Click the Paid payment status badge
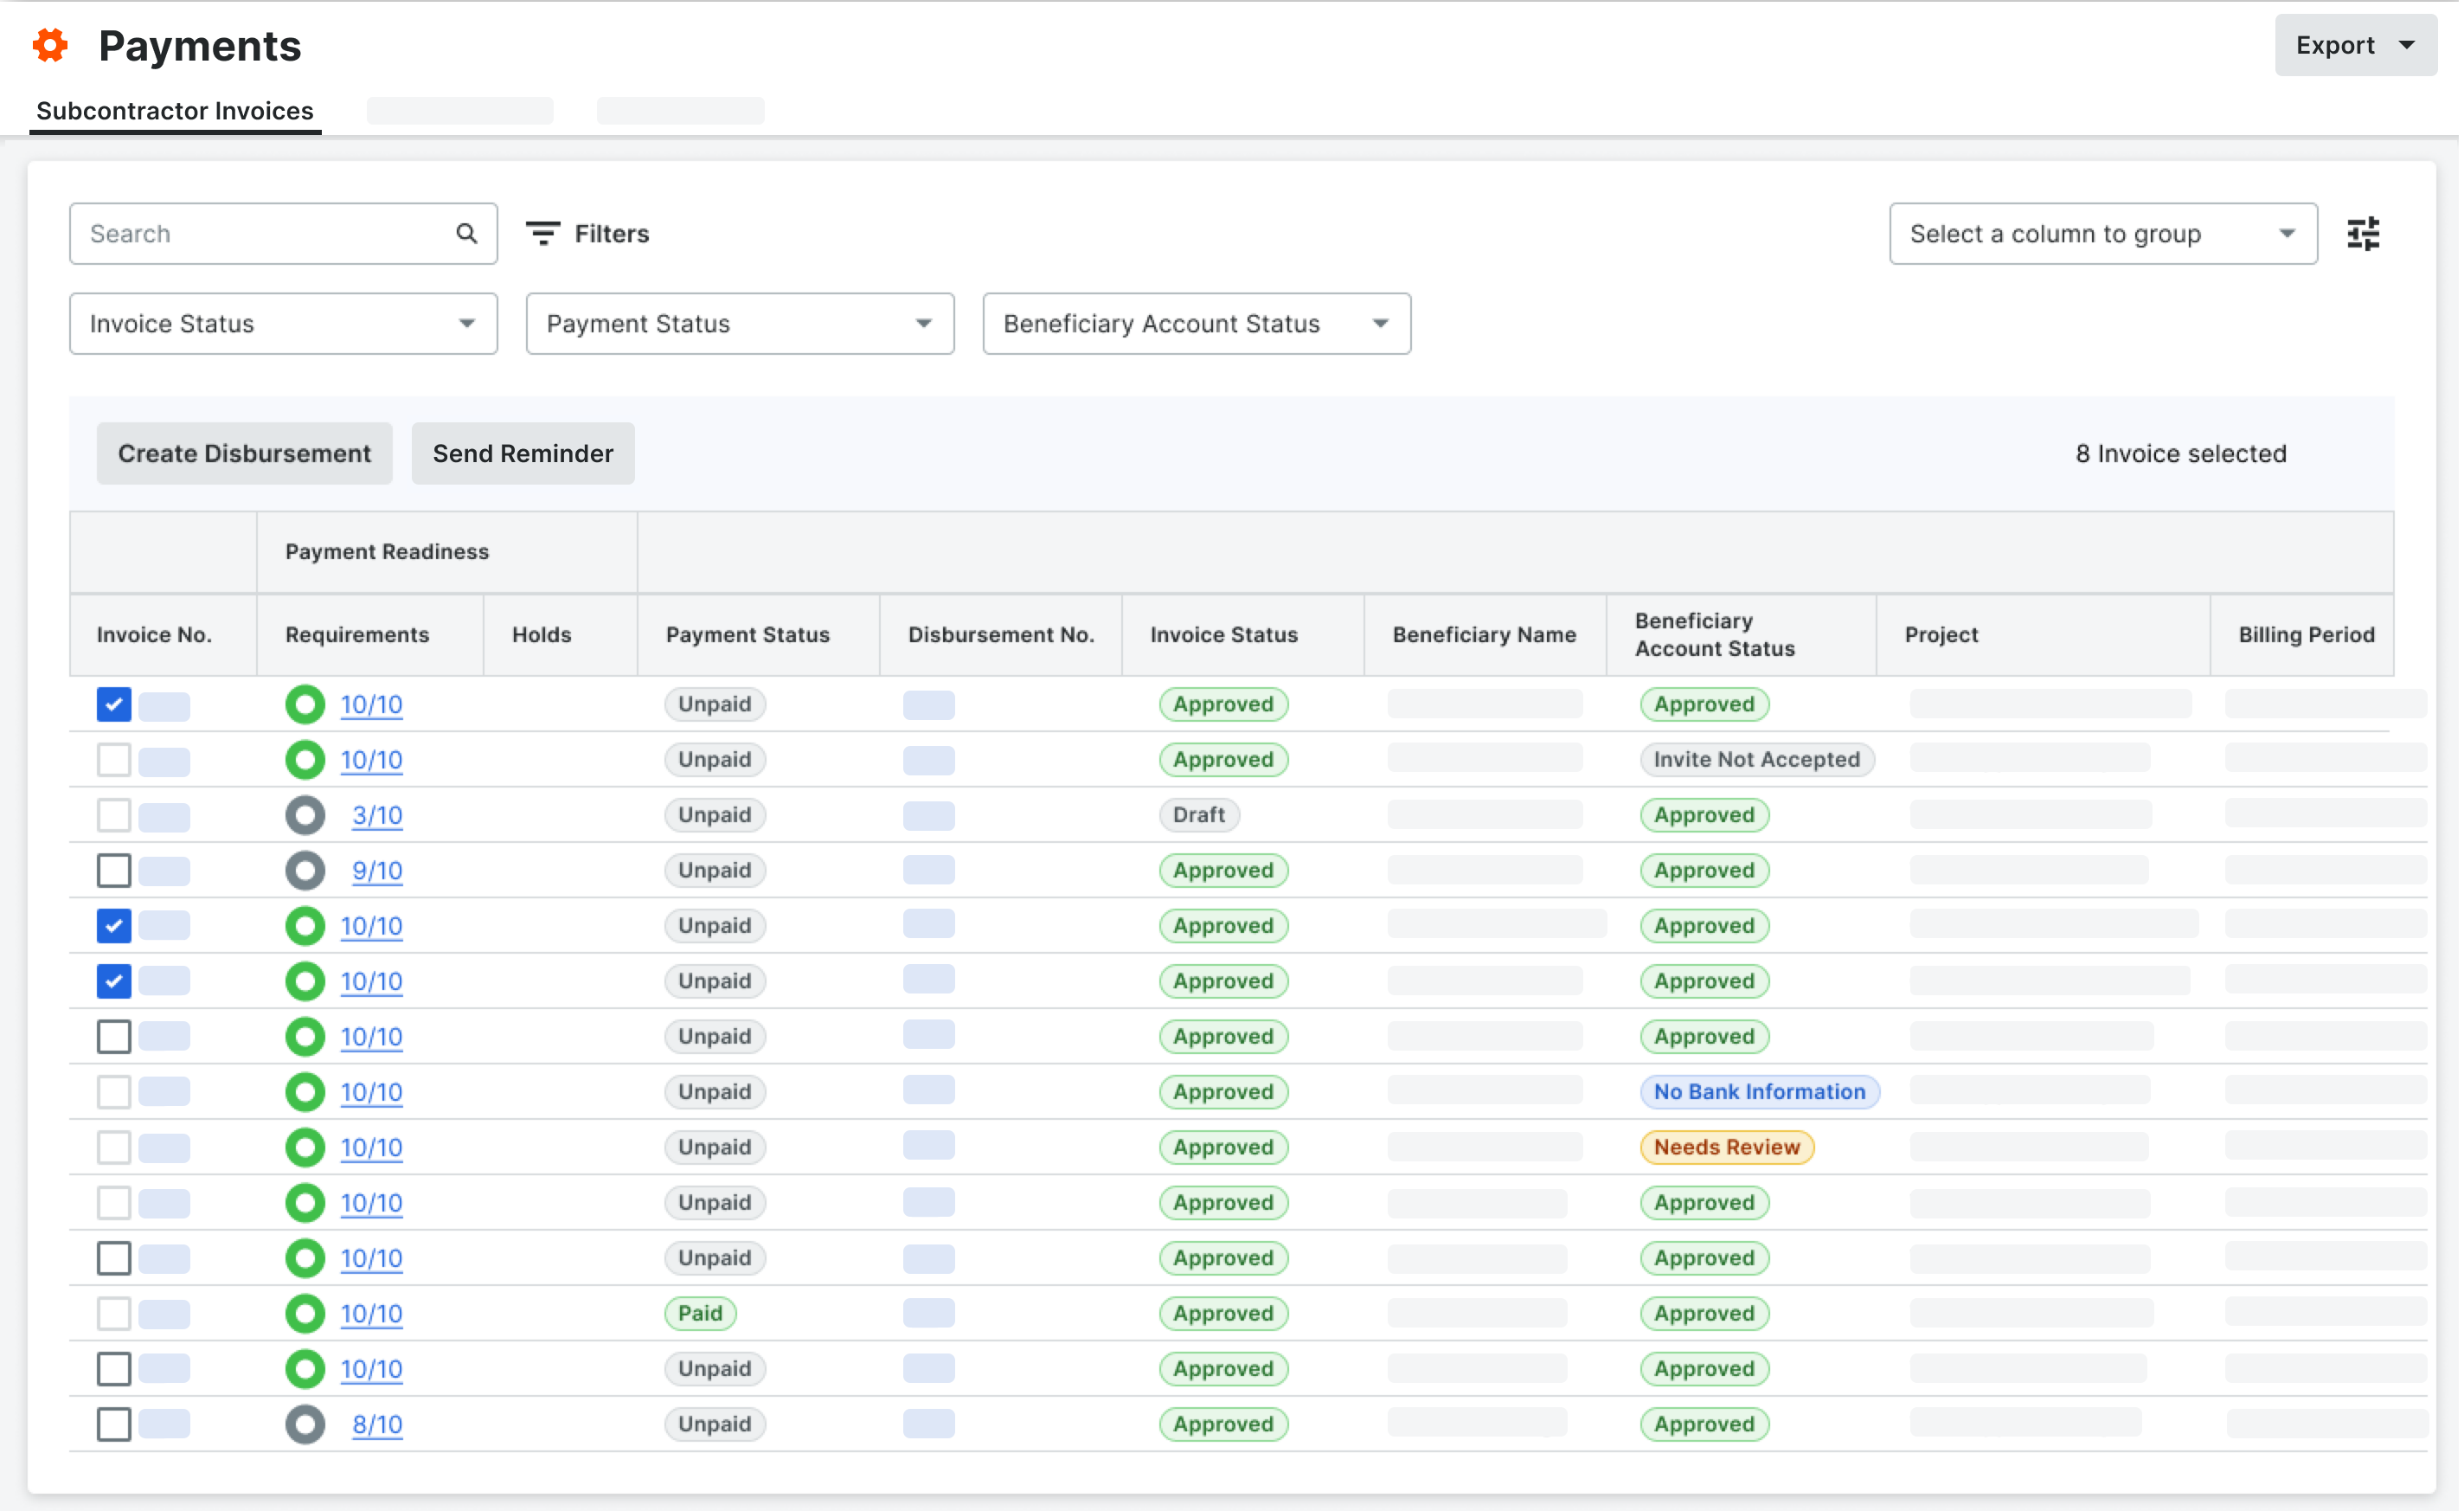 point(701,1314)
